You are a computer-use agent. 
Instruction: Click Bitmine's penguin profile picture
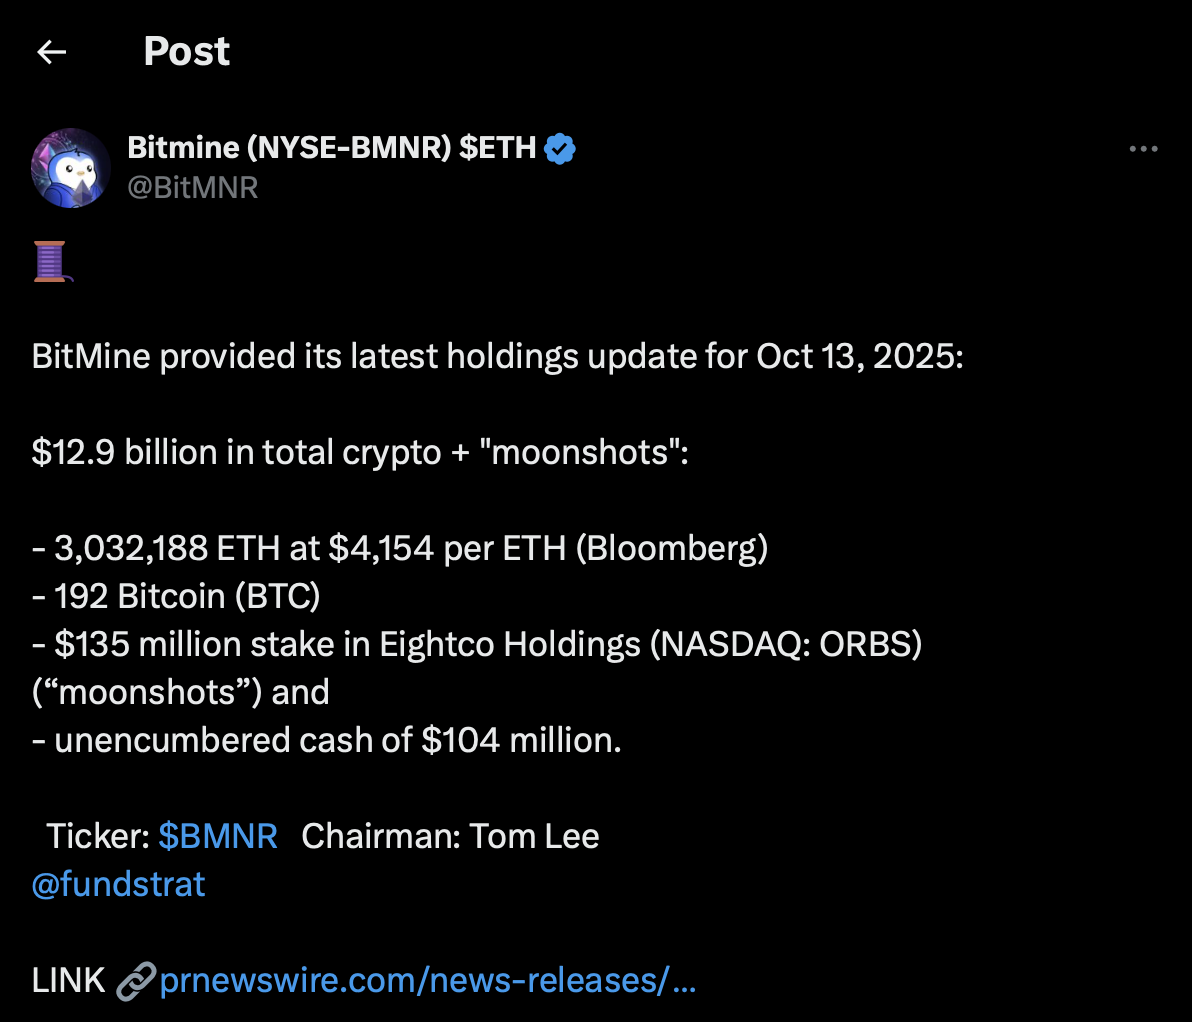tap(71, 167)
